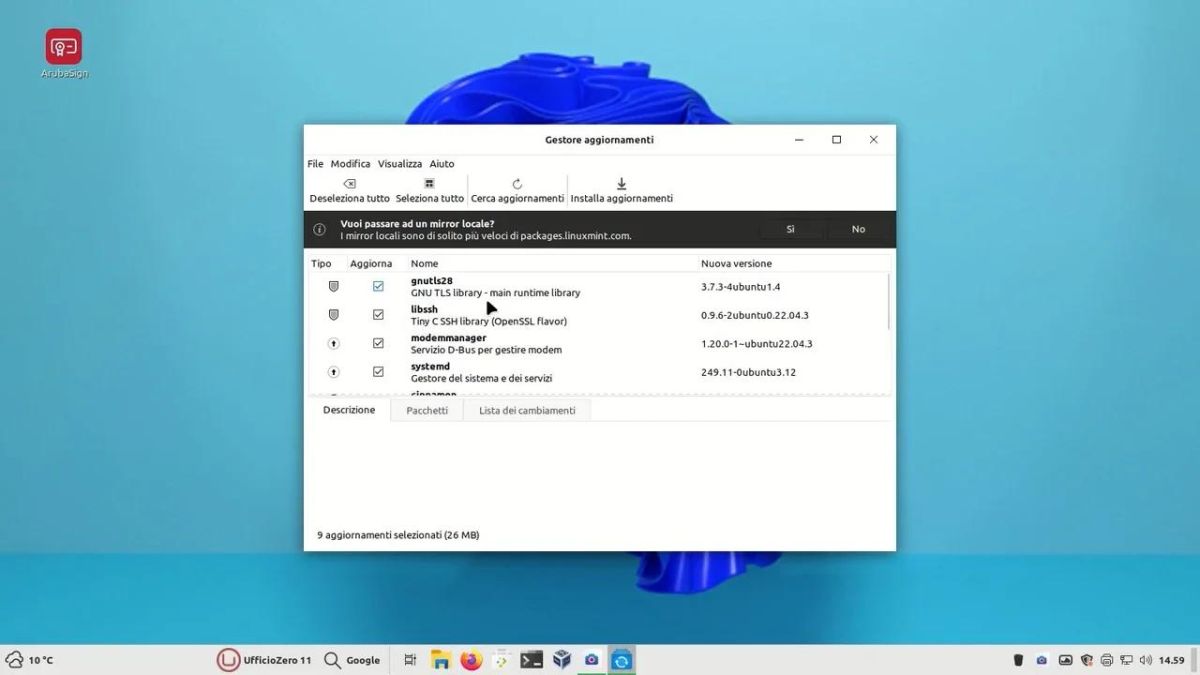Open the UfficioZero 11 start menu
Screen dimensions: 1200x675
(x=264, y=660)
